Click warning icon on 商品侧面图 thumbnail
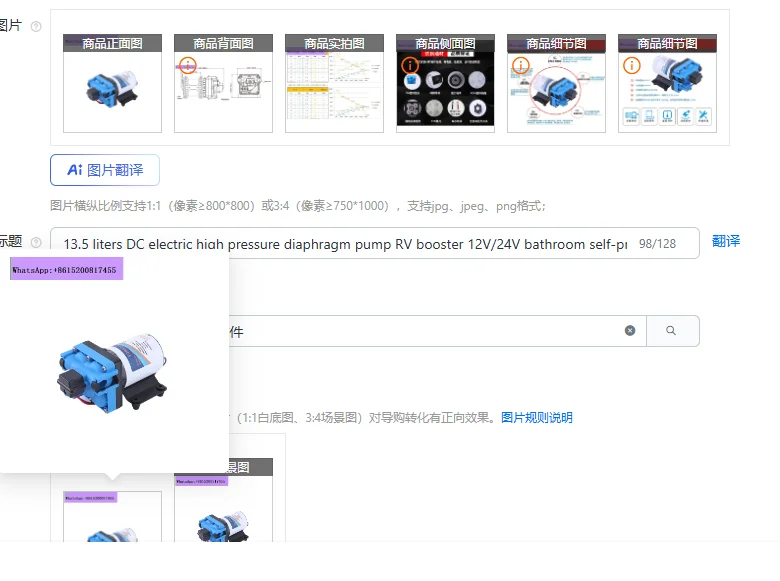The height and width of the screenshot is (581, 780). point(410,65)
